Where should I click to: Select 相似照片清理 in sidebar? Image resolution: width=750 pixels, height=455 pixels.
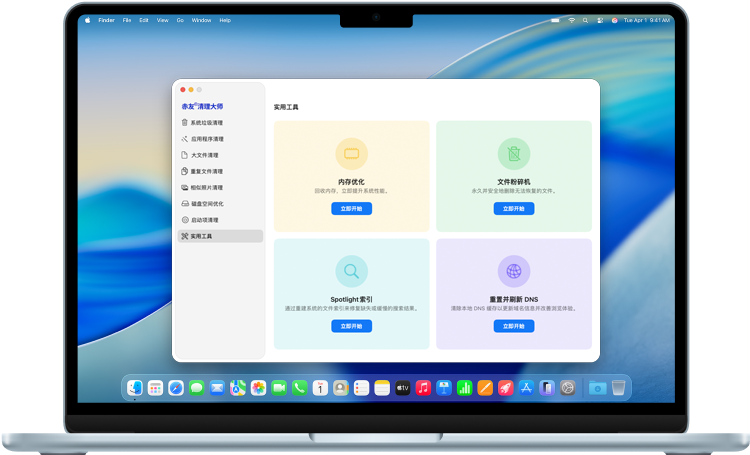pos(206,187)
